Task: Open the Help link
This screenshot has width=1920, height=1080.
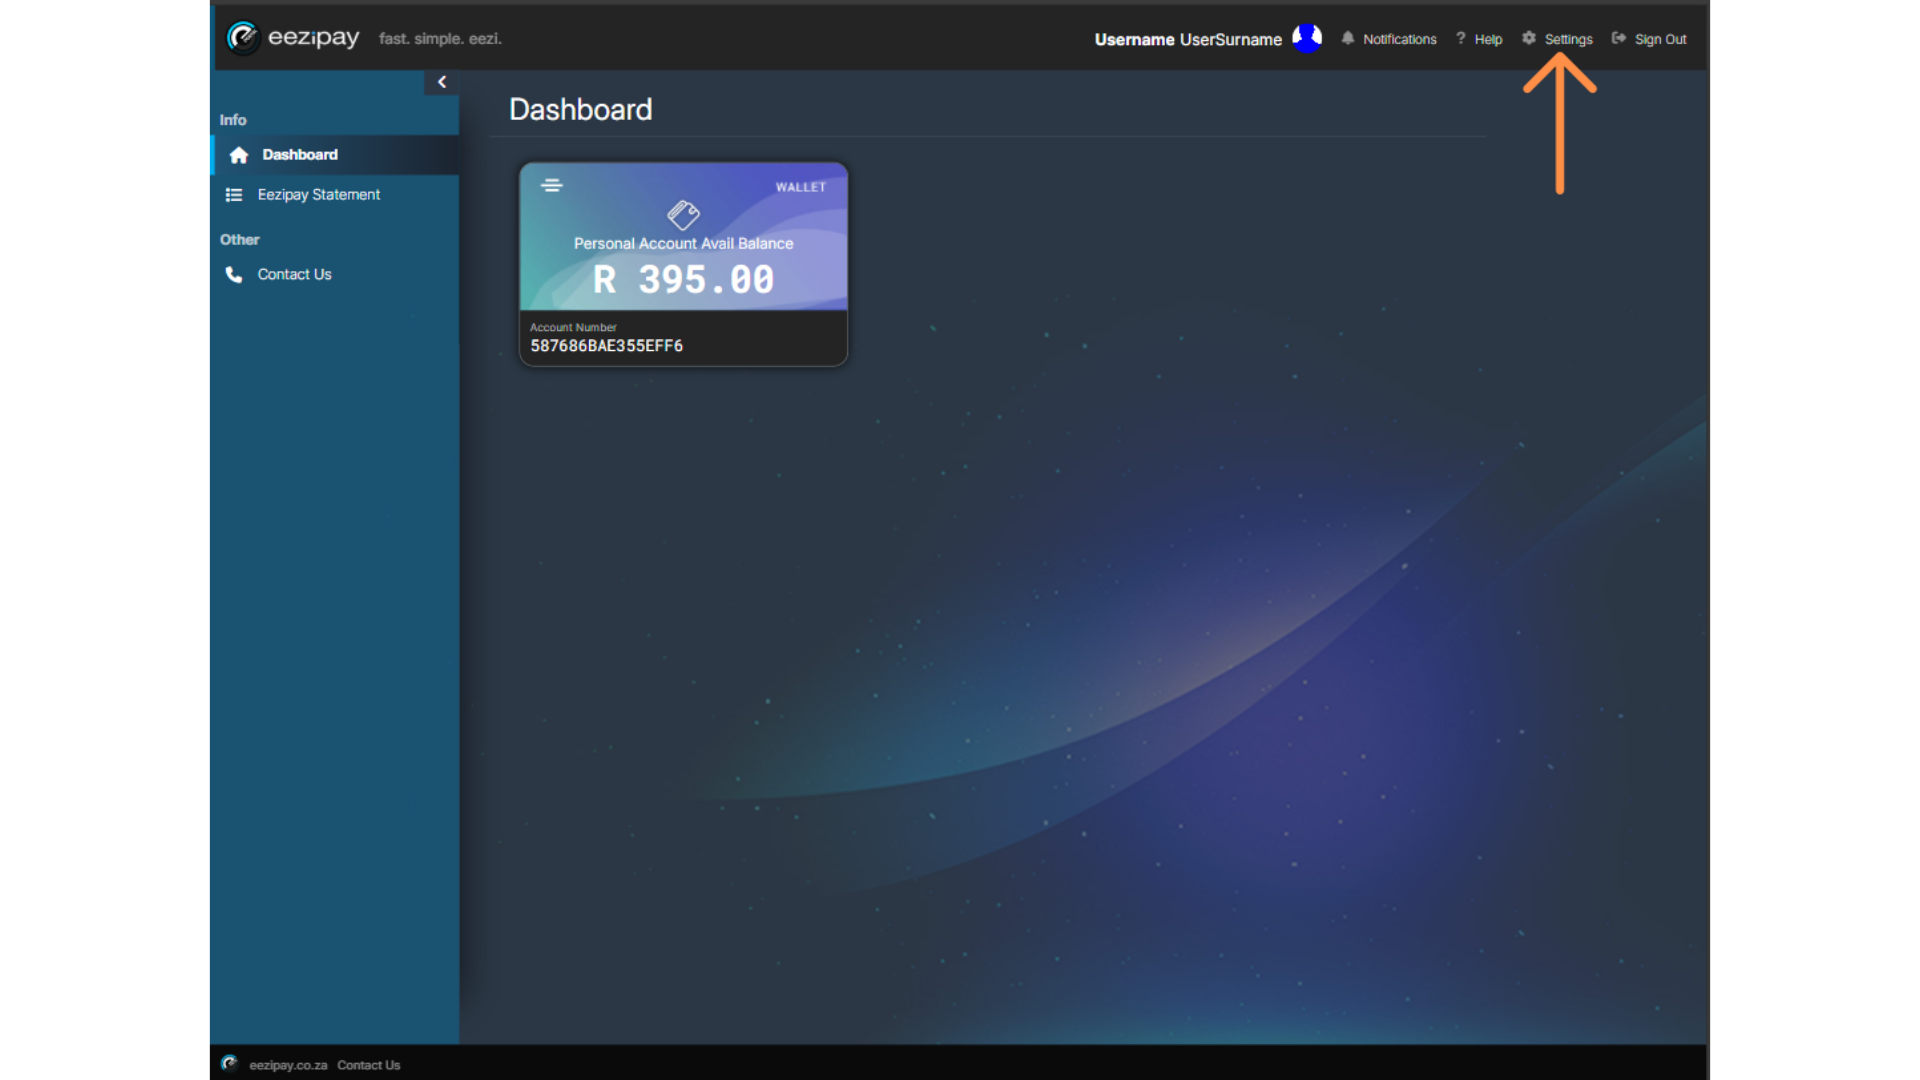Action: (x=1488, y=39)
